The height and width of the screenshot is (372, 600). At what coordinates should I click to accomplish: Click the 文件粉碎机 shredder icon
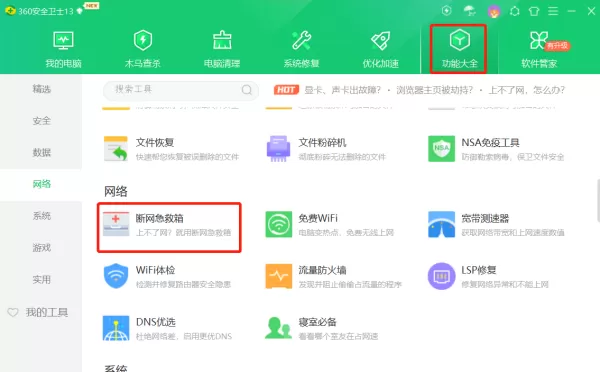(279, 149)
